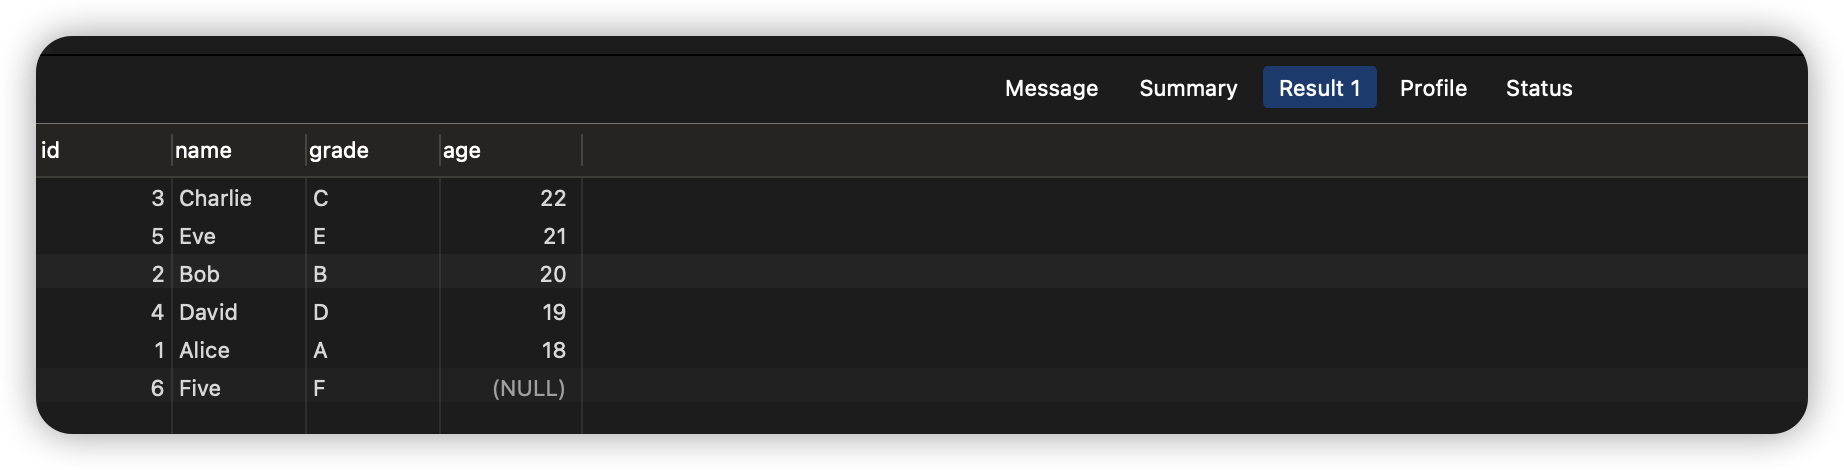This screenshot has width=1844, height=470.
Task: Click the age cell showing 22
Action: tap(553, 198)
